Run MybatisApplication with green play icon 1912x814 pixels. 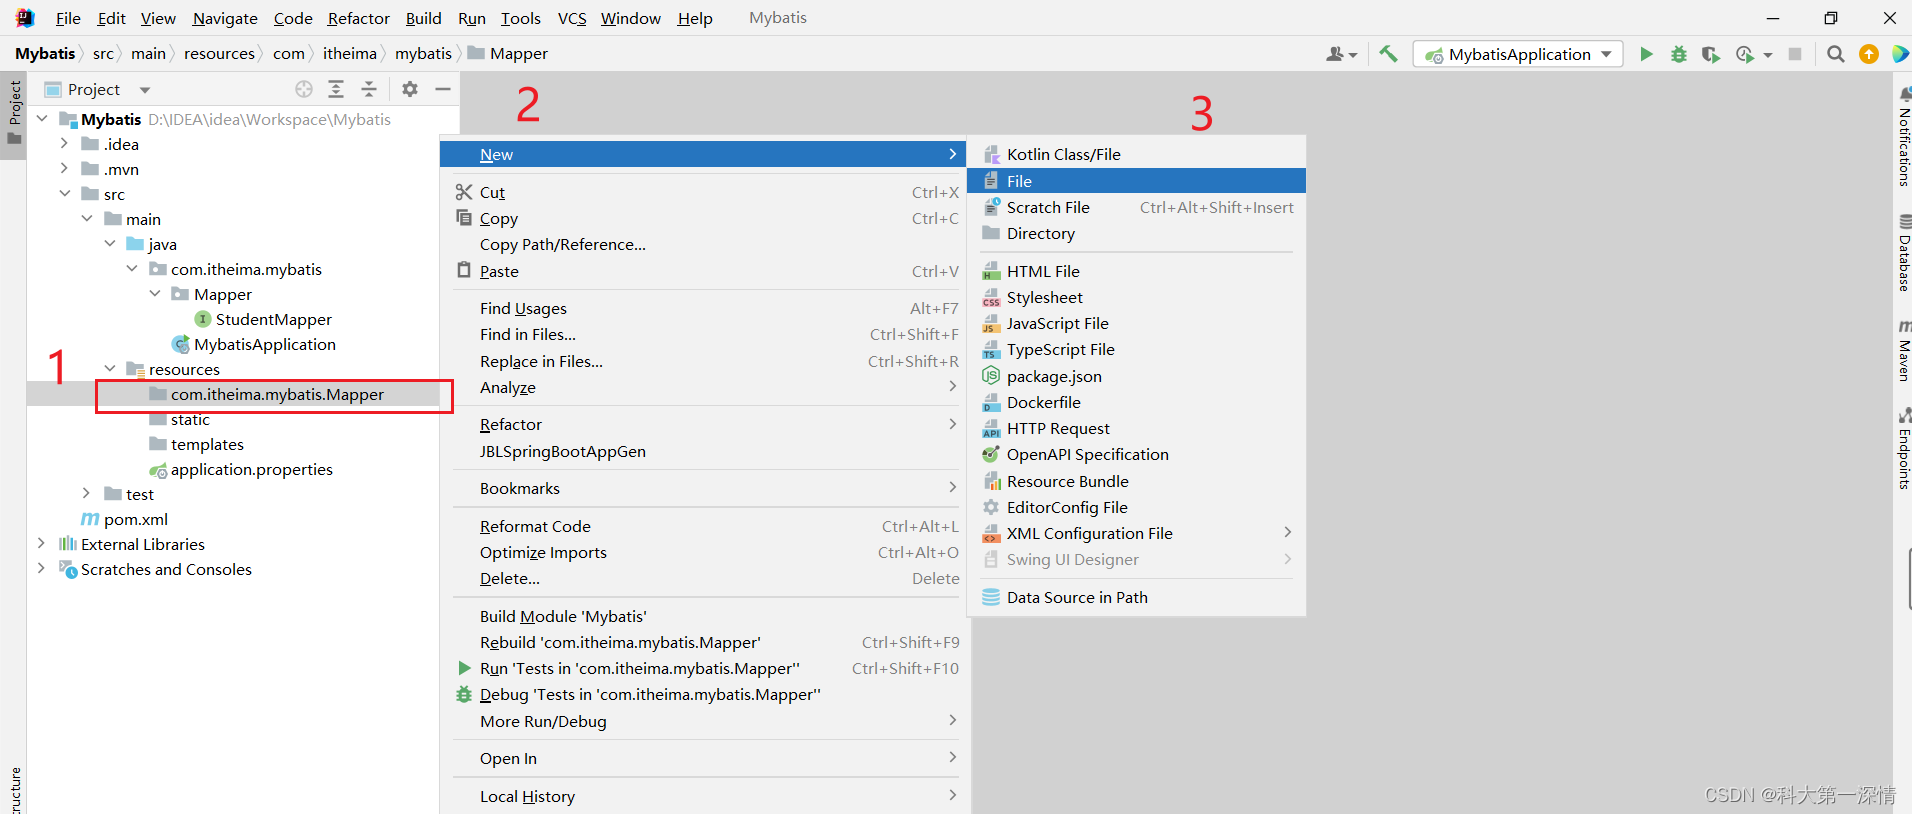click(x=1646, y=54)
